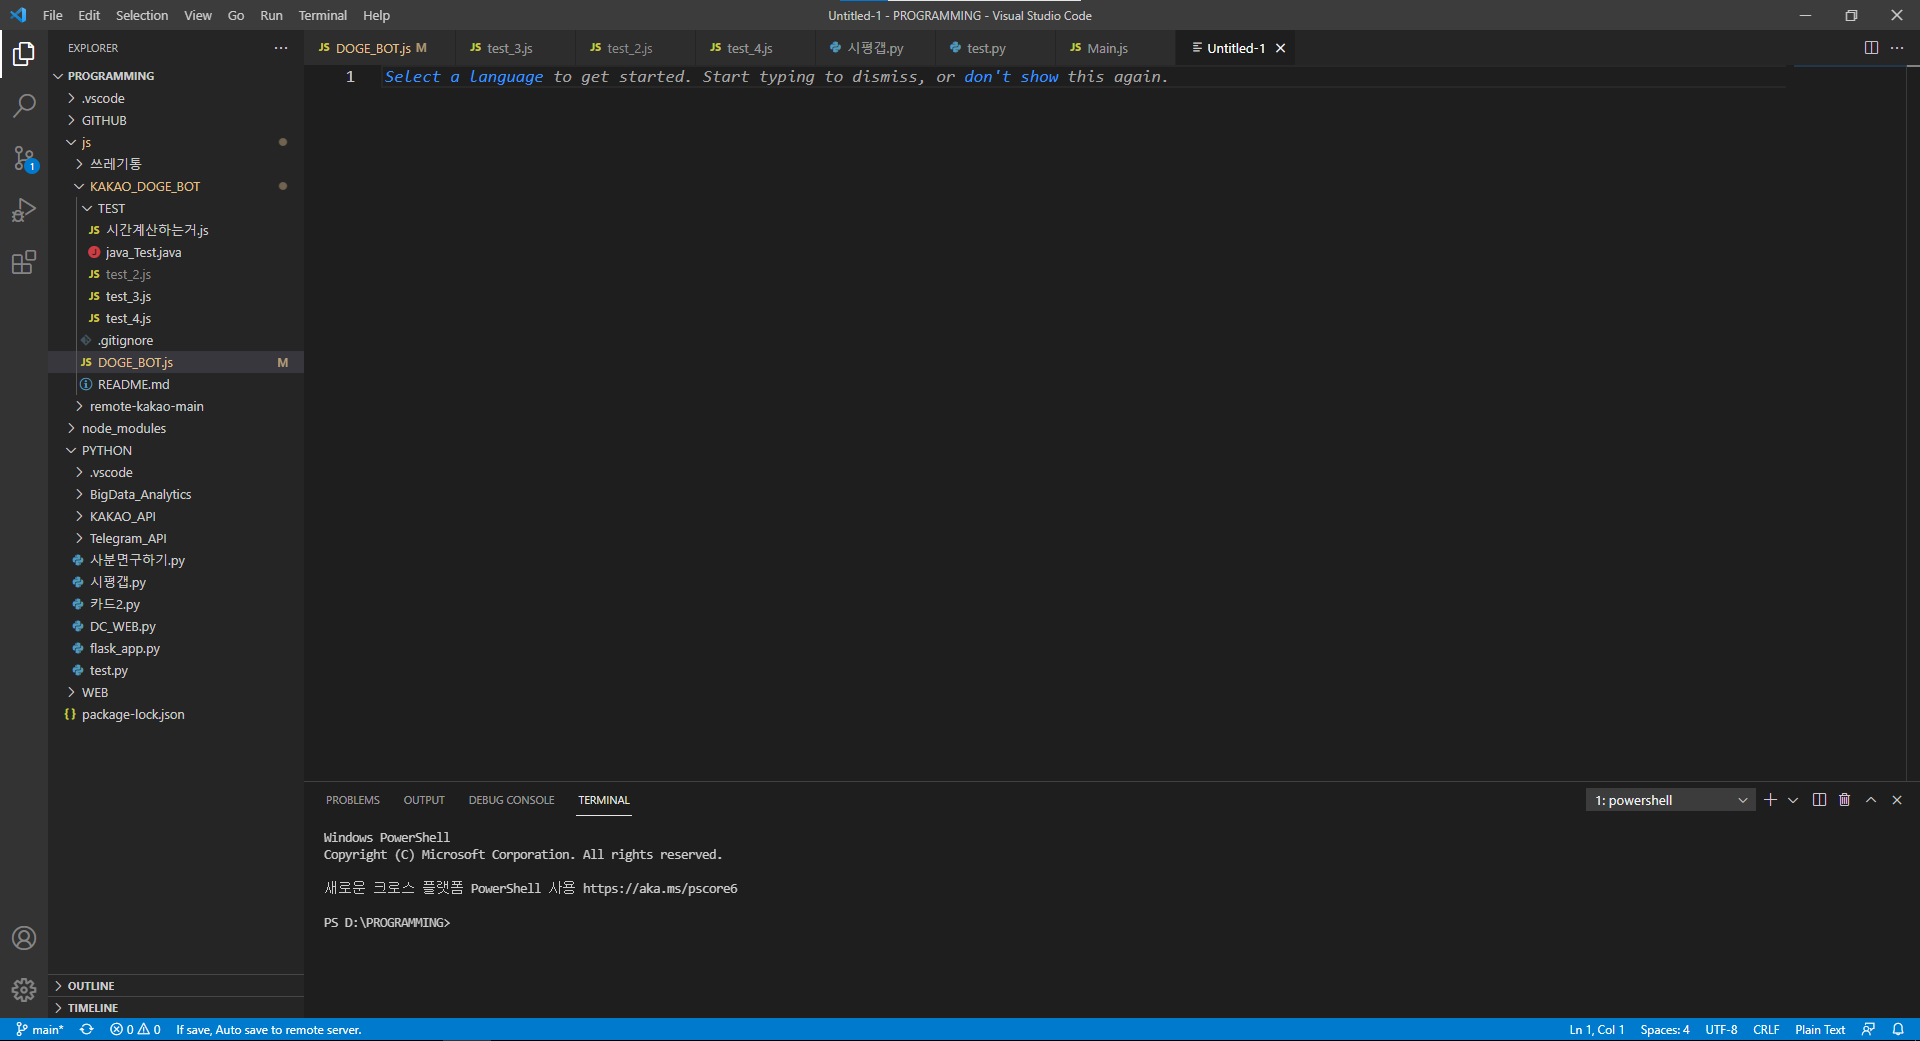Split the editor right

(1871, 48)
